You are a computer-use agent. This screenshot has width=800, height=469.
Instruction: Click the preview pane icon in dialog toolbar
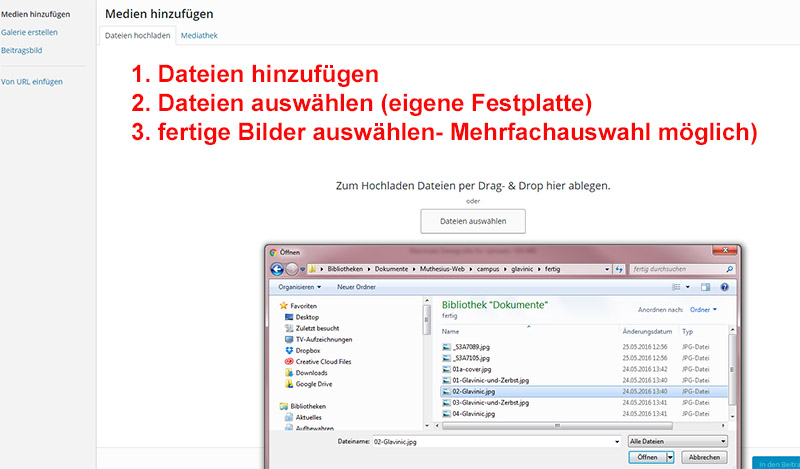tap(705, 287)
